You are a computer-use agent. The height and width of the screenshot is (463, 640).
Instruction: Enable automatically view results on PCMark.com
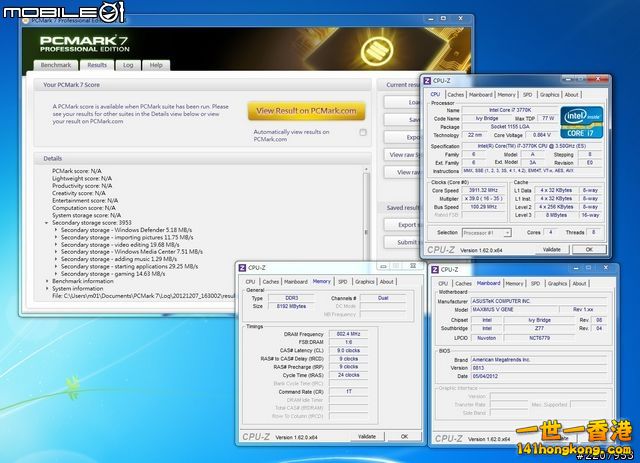[363, 132]
